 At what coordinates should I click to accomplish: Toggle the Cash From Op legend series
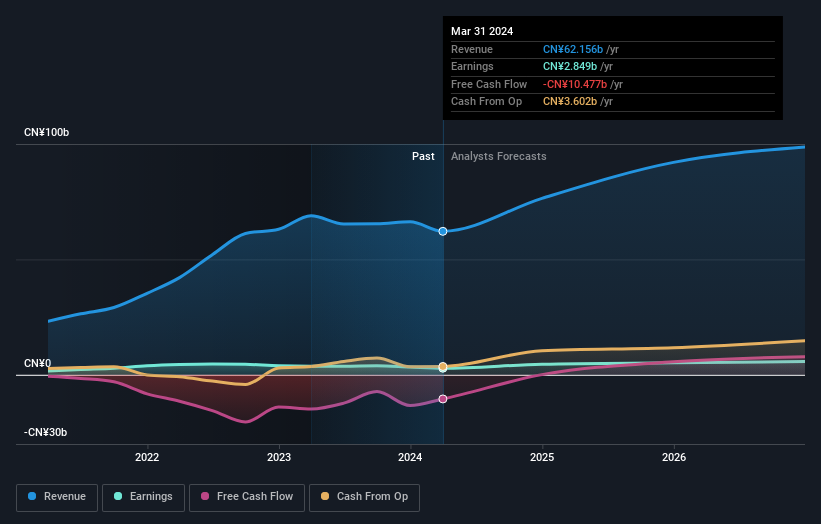click(364, 497)
